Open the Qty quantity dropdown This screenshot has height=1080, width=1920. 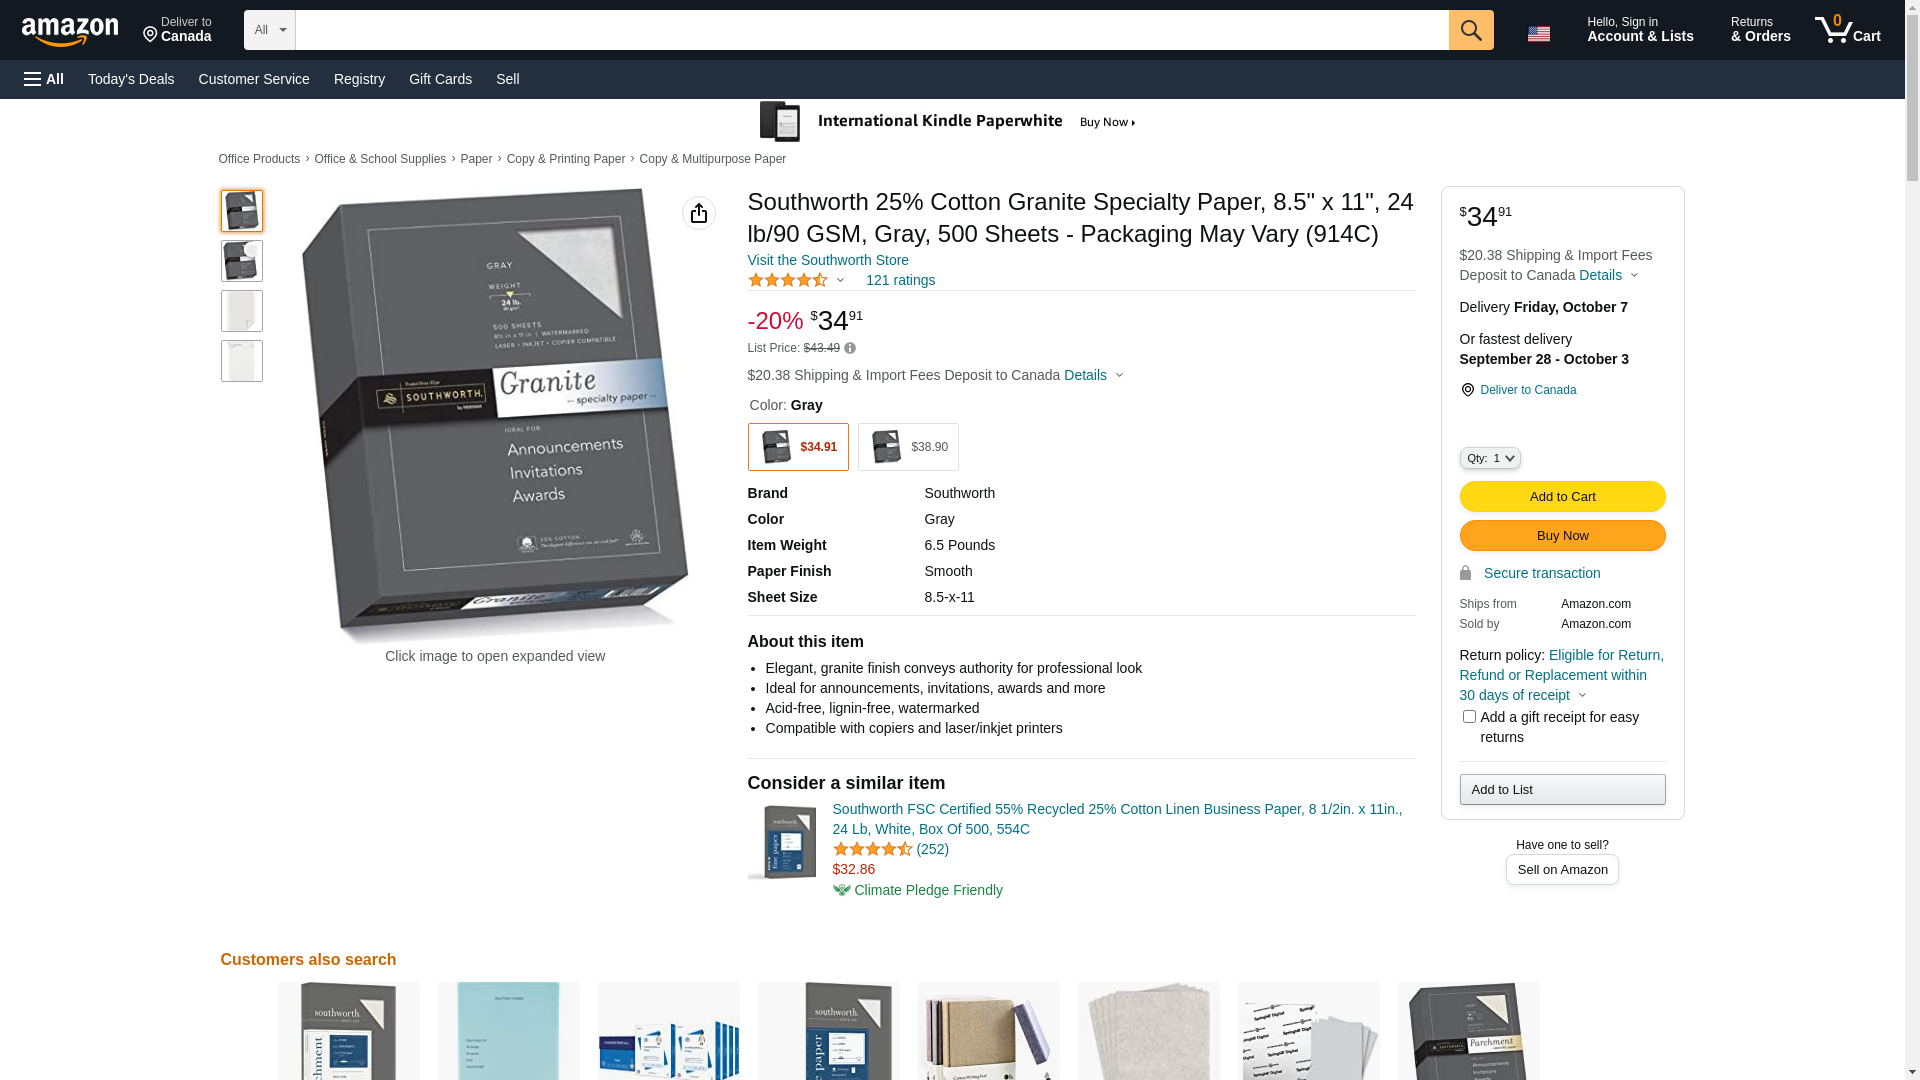tap(1490, 458)
